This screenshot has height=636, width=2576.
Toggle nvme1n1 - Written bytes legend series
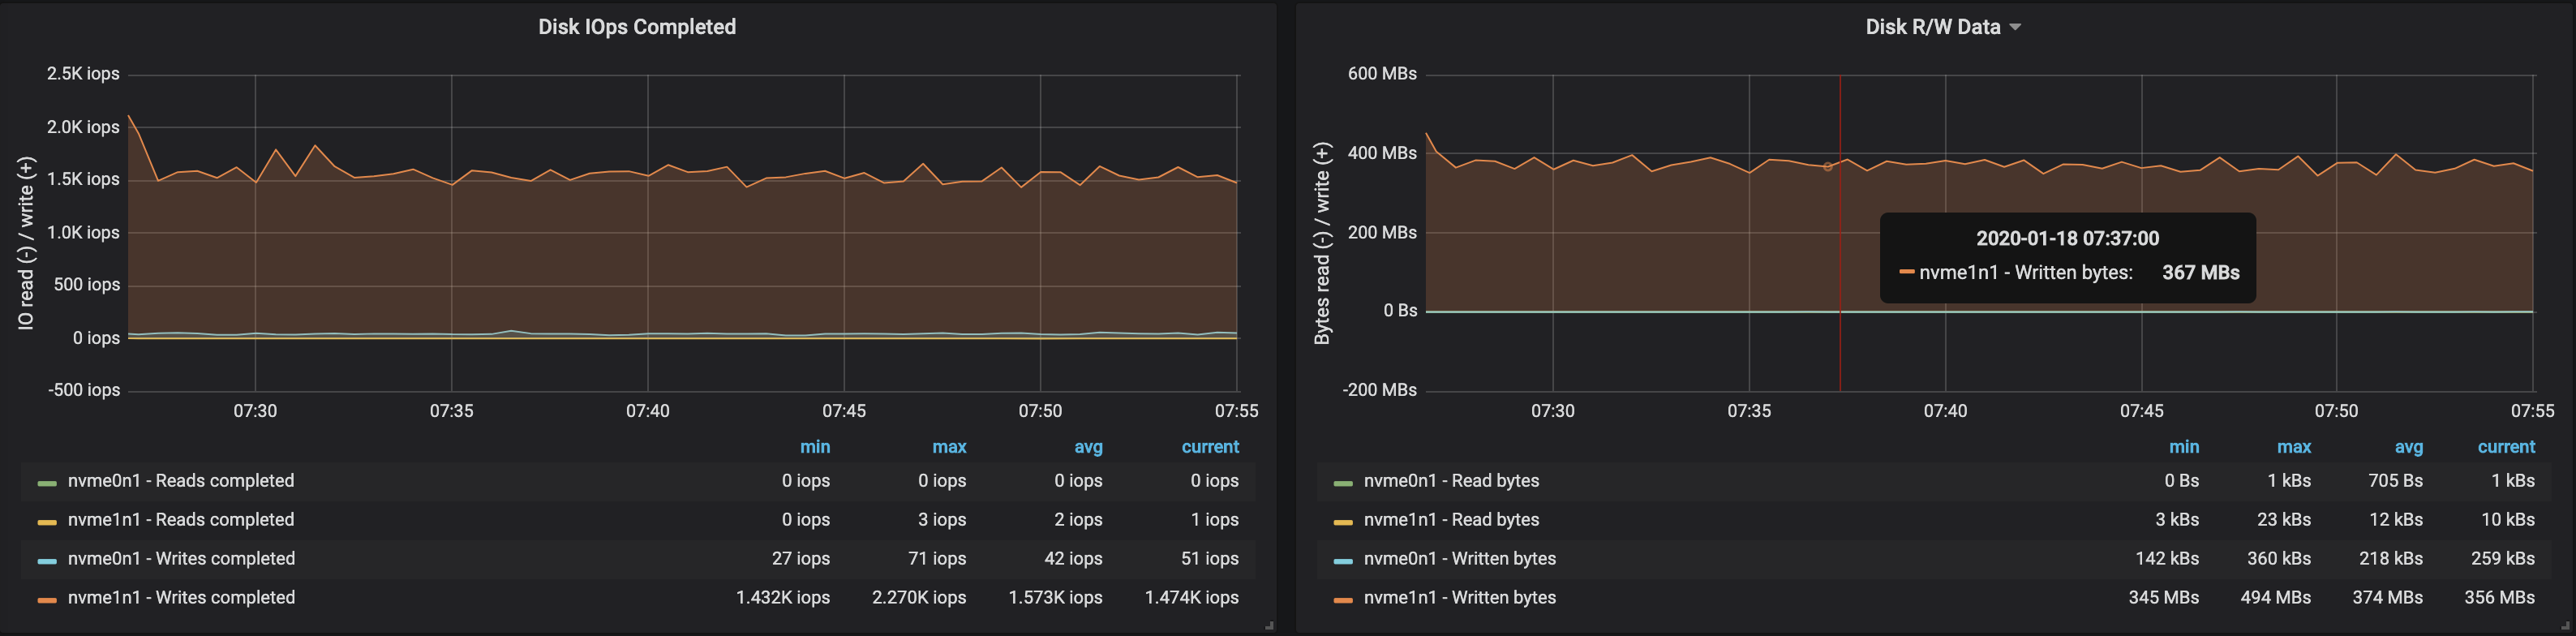pyautogui.click(x=1459, y=598)
